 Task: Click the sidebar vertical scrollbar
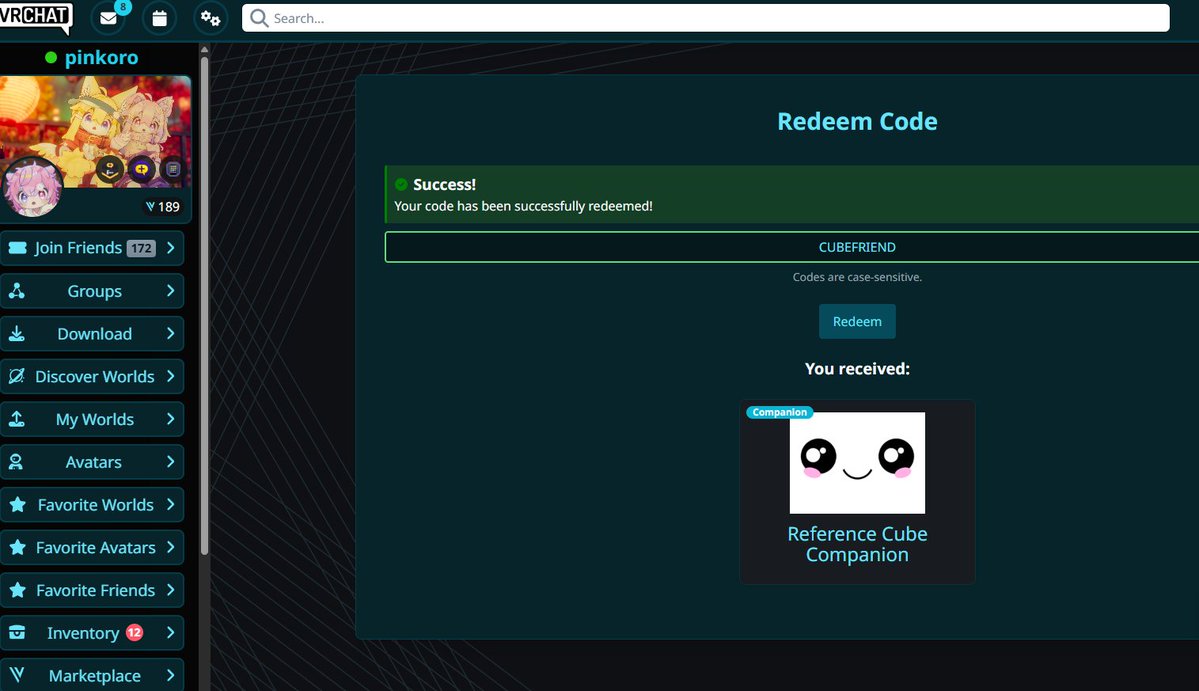[204, 304]
